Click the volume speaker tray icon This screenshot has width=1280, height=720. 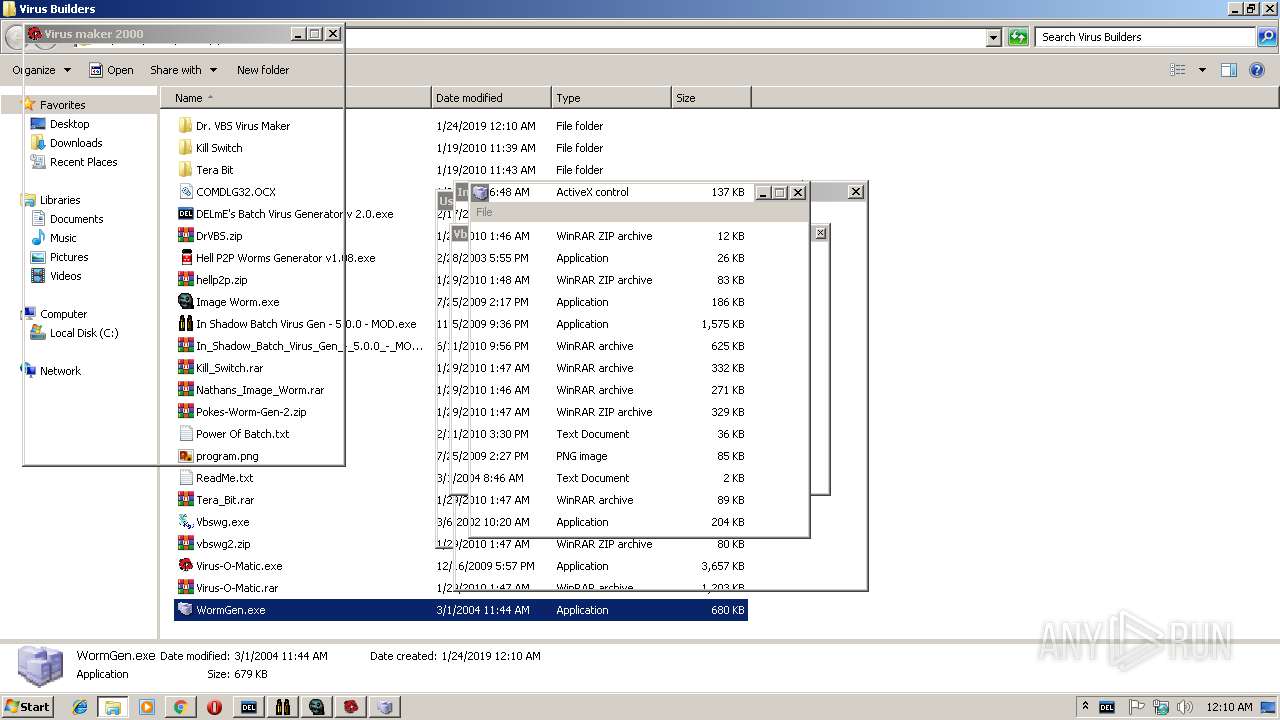click(1184, 707)
